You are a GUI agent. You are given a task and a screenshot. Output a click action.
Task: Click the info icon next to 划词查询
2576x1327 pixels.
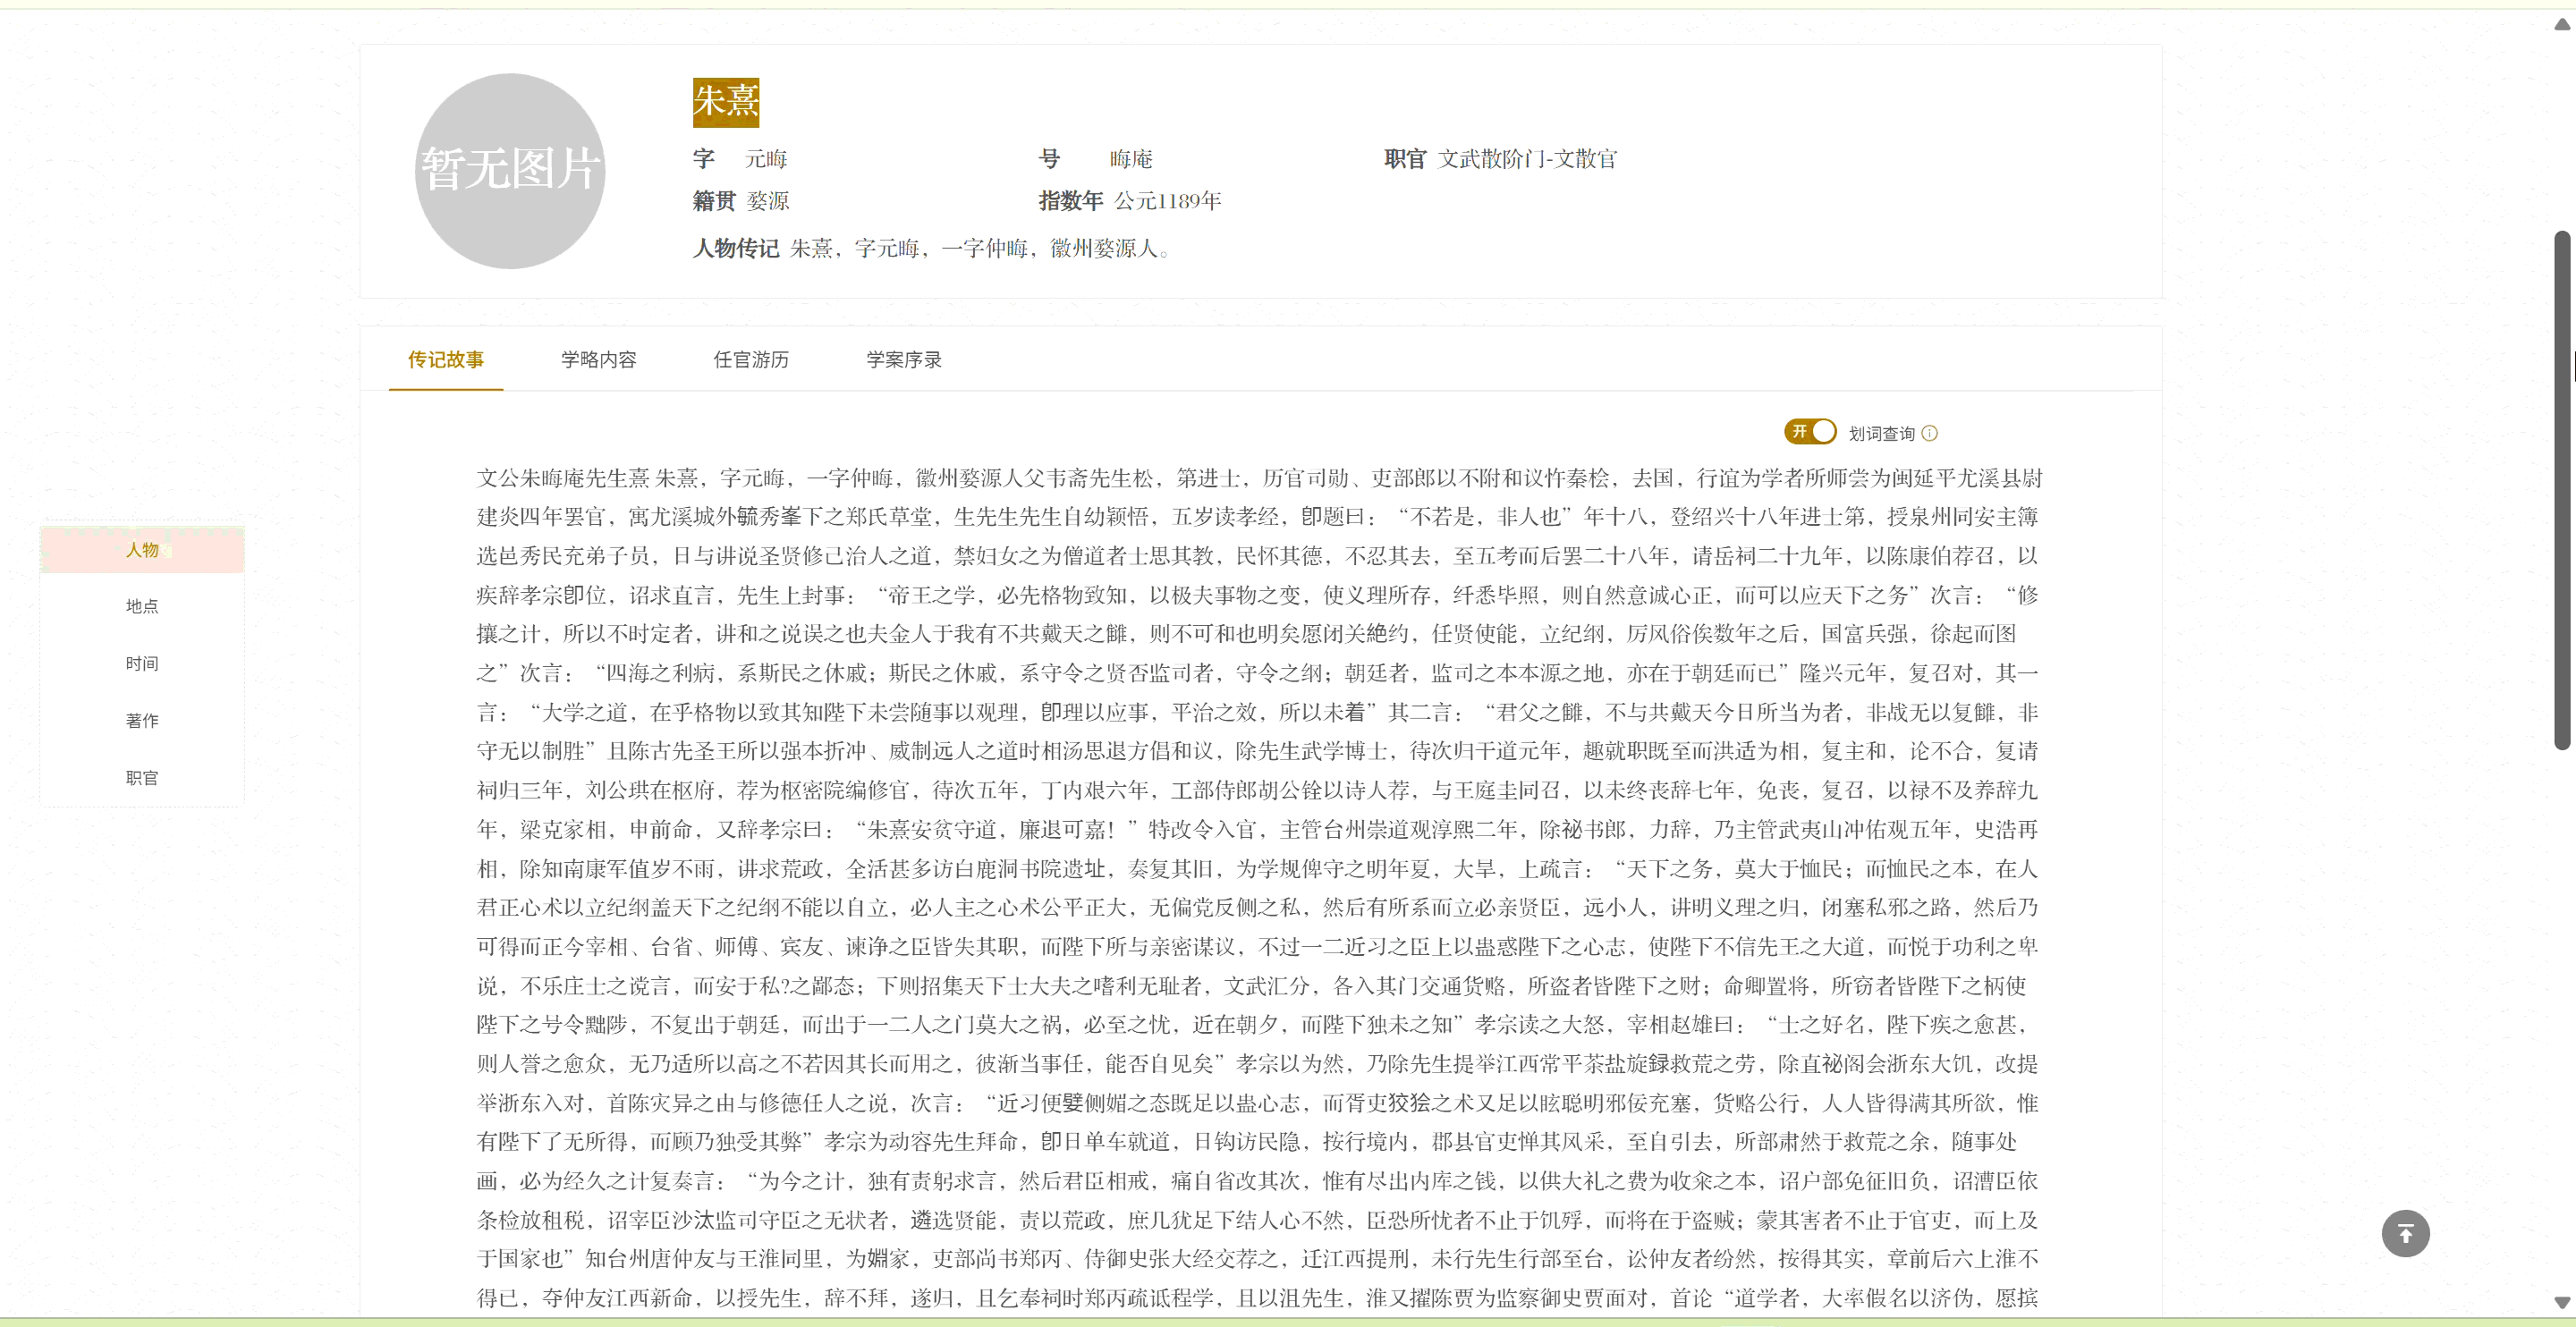[1930, 433]
